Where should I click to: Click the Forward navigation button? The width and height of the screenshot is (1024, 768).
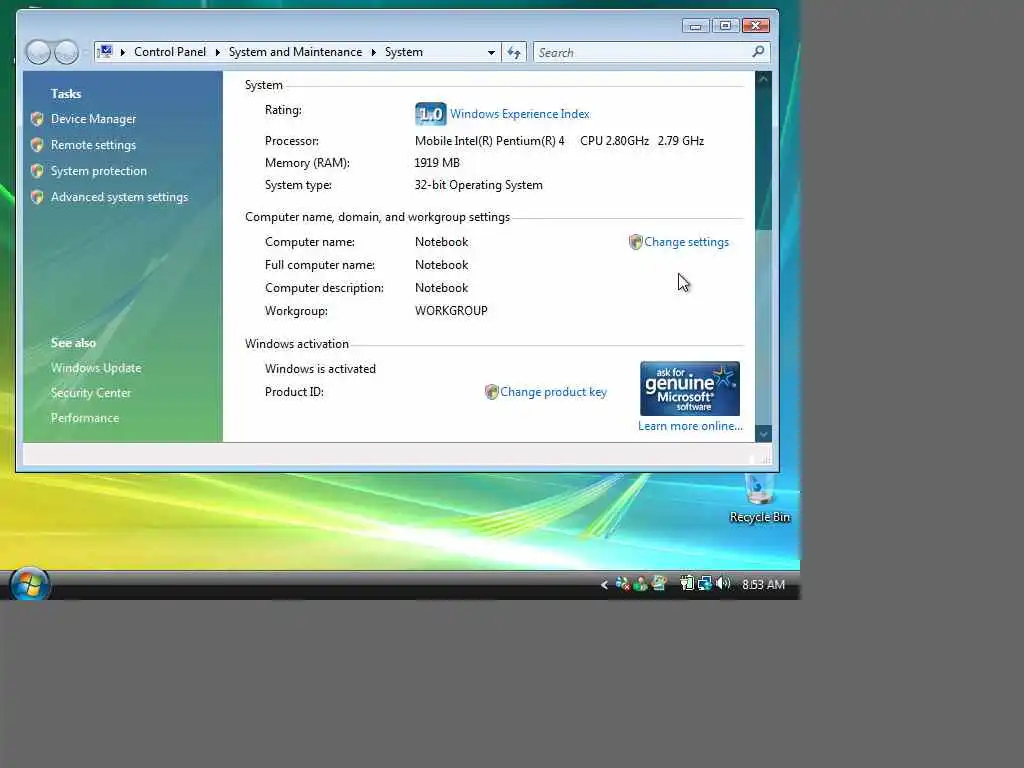tap(66, 52)
